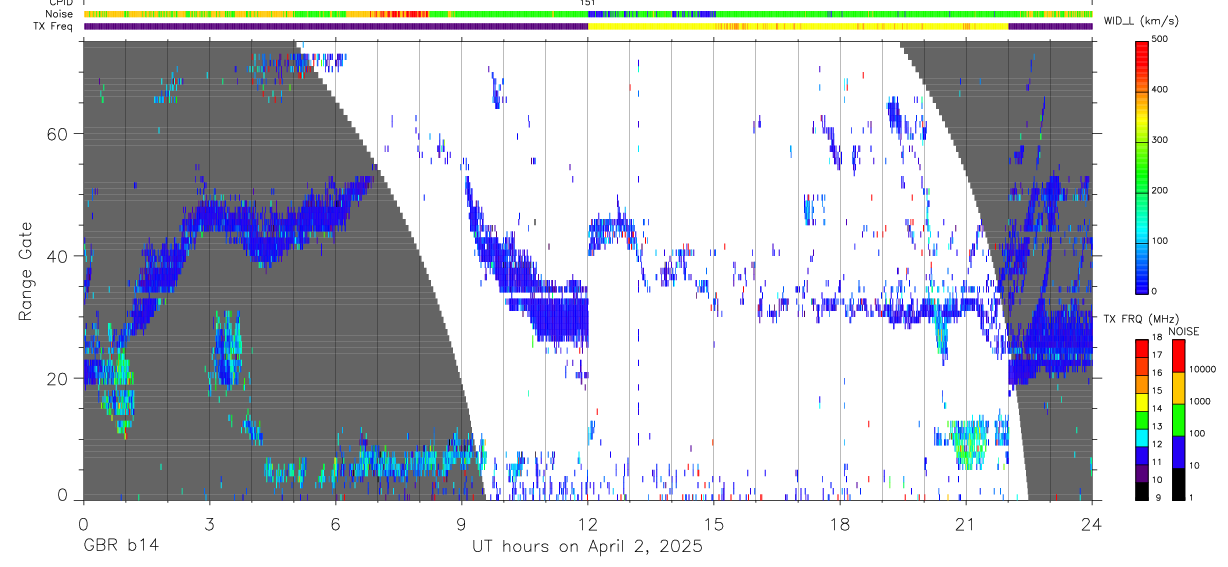The width and height of the screenshot is (1228, 567).
Task: Click the 'CPID' row label
Action: [x=61, y=3]
